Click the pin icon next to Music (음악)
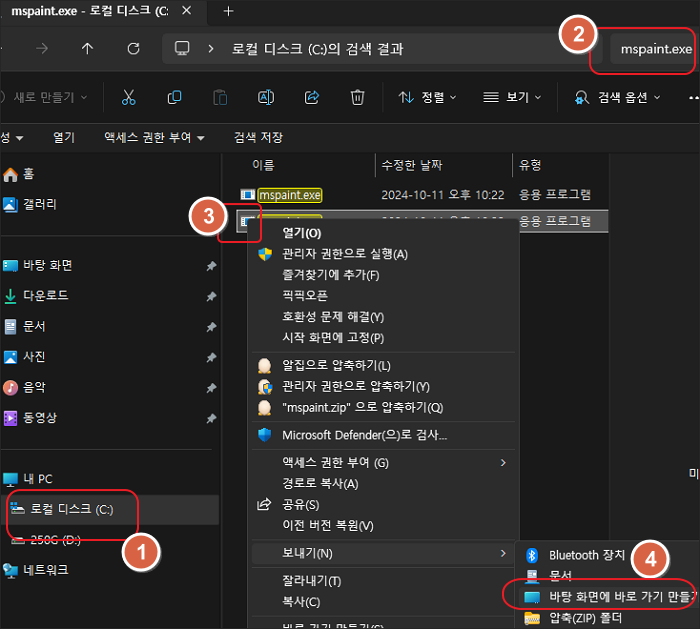This screenshot has width=700, height=629. tap(211, 388)
